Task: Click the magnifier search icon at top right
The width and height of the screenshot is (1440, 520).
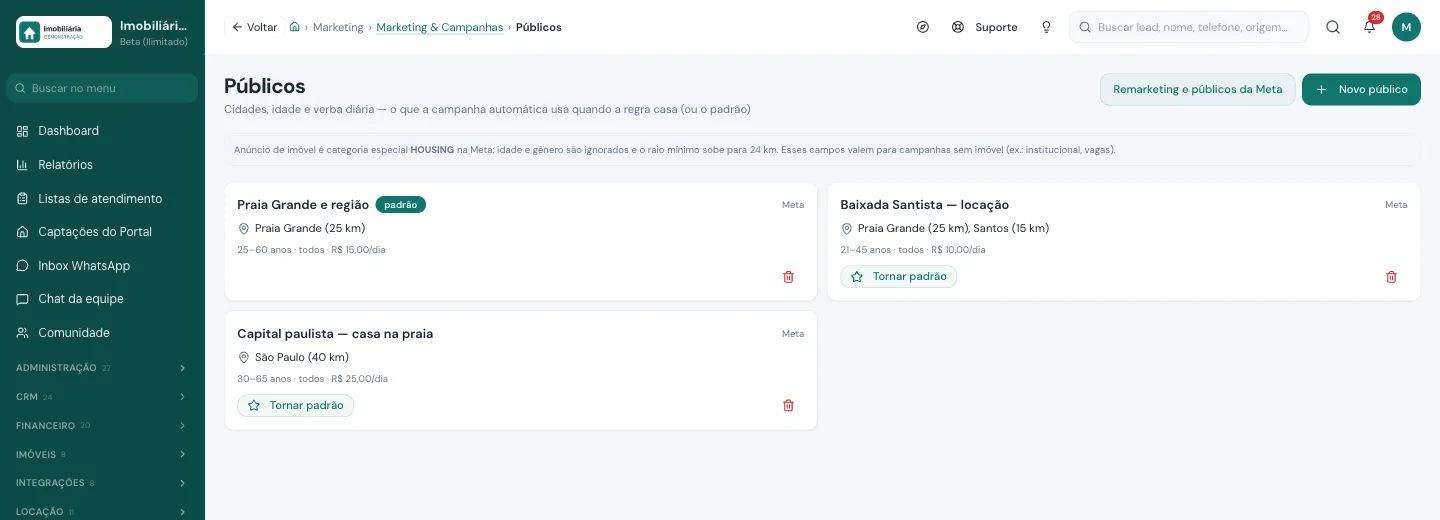Action: (1333, 27)
